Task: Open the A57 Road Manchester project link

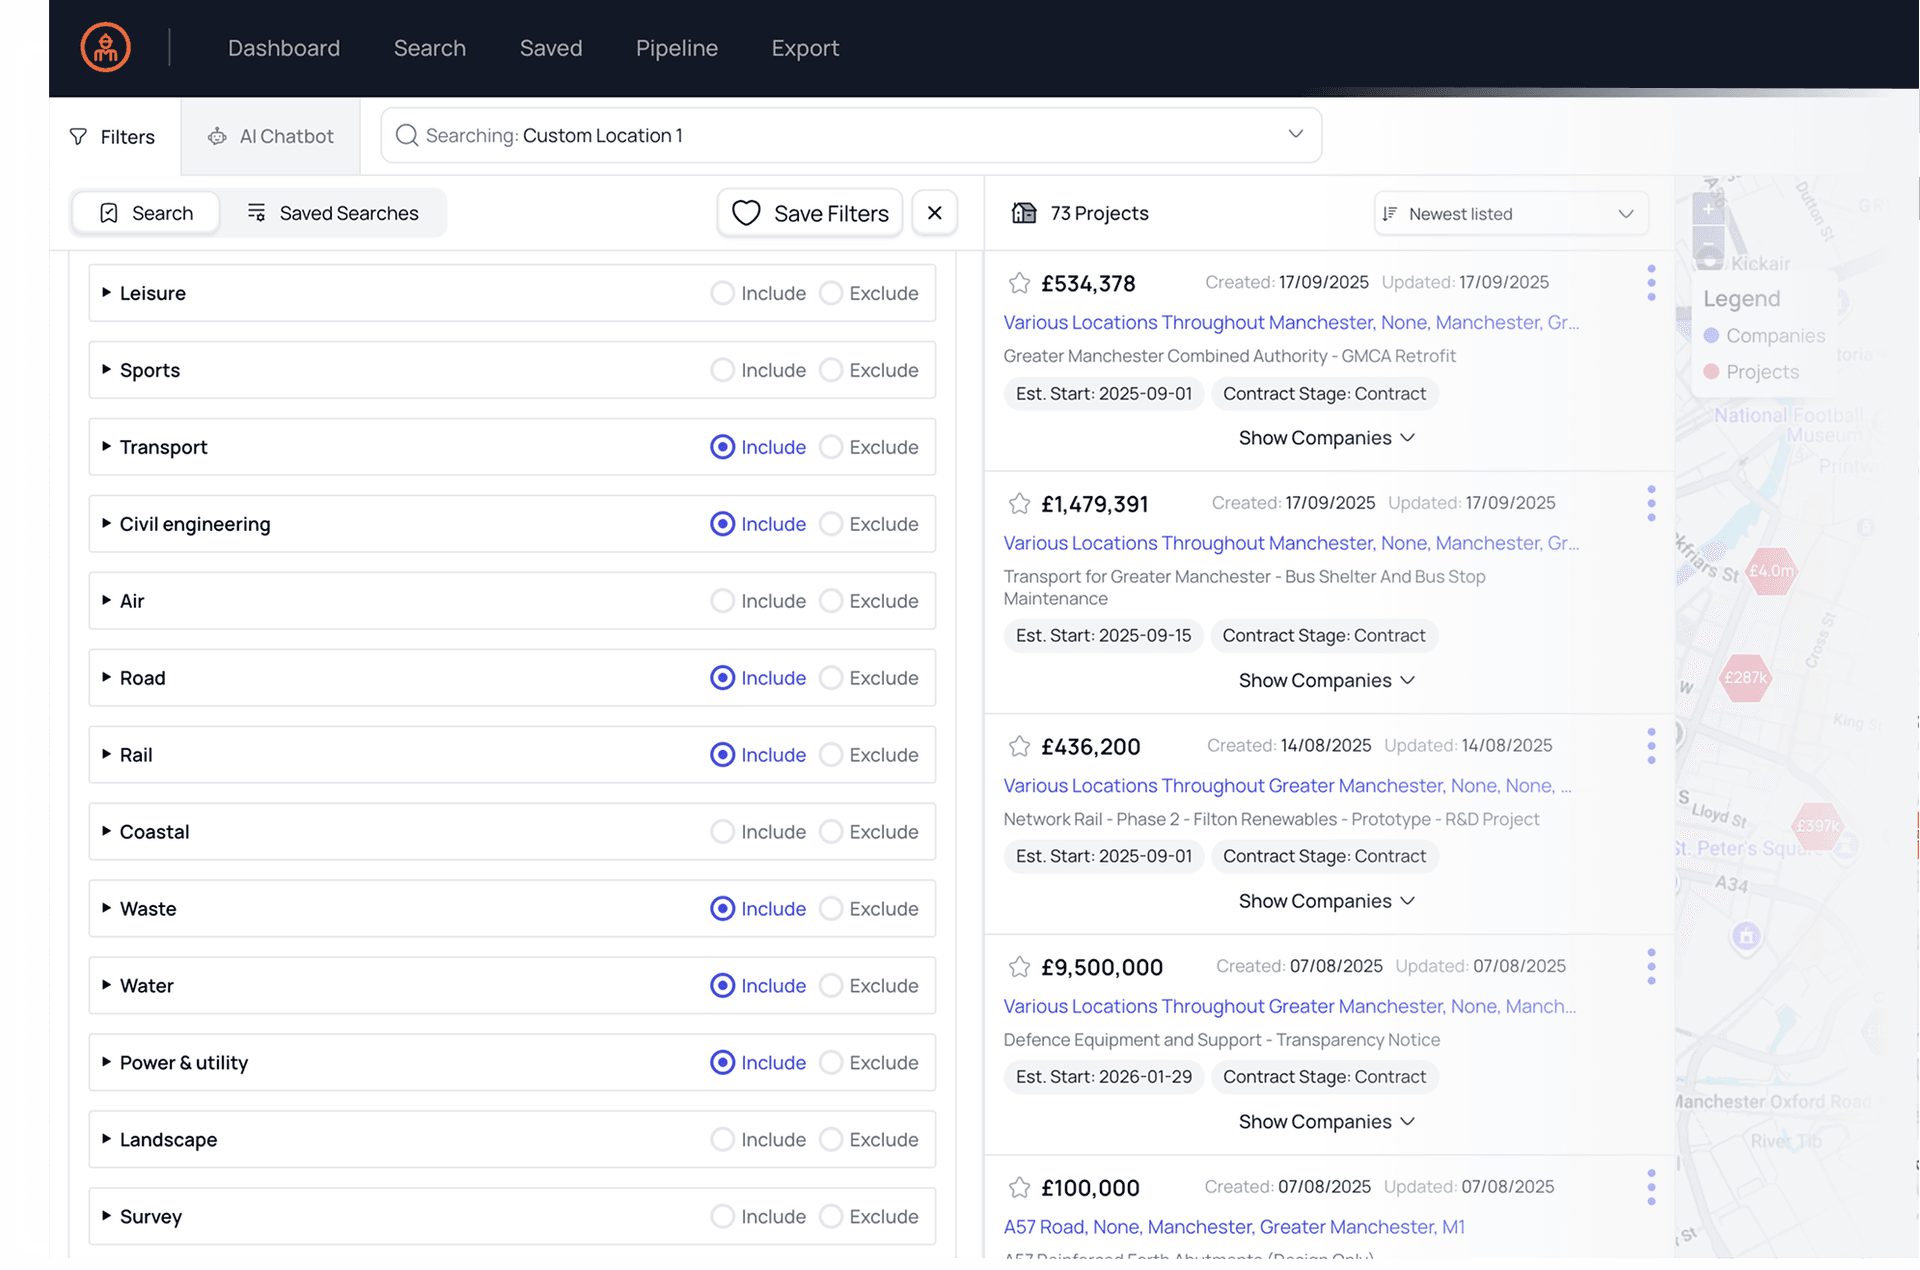Action: (x=1233, y=1227)
